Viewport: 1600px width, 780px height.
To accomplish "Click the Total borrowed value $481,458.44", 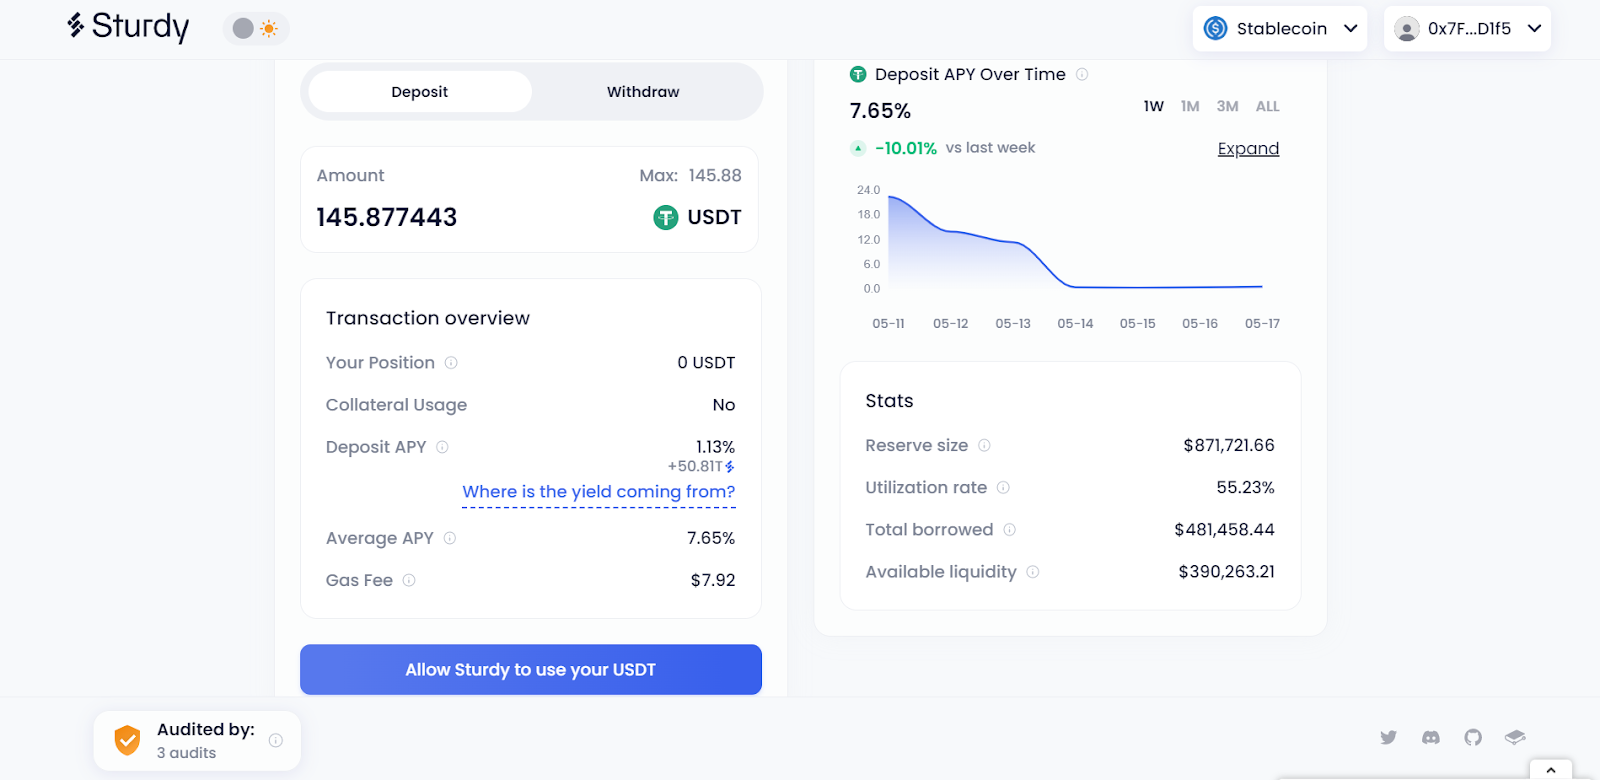I will point(1225,530).
